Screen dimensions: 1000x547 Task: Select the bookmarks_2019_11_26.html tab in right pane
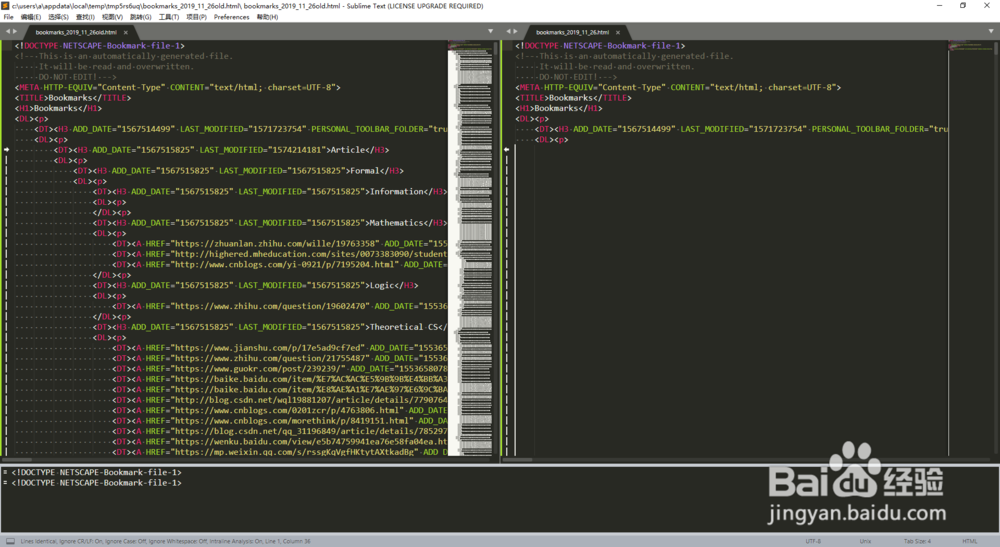point(572,32)
